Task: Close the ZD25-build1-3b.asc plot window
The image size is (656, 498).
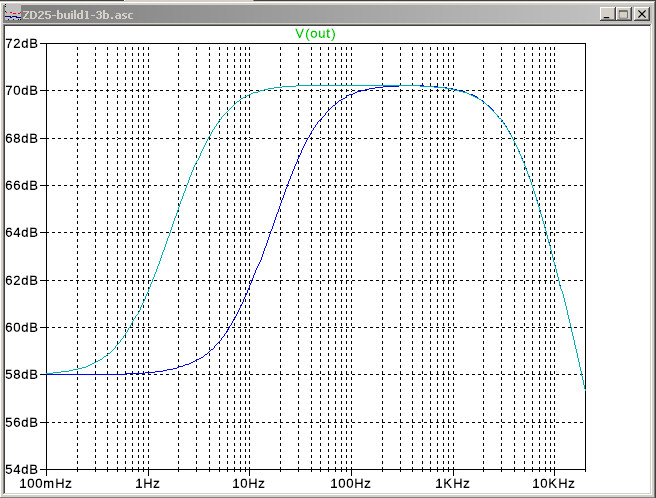Action: click(x=641, y=15)
